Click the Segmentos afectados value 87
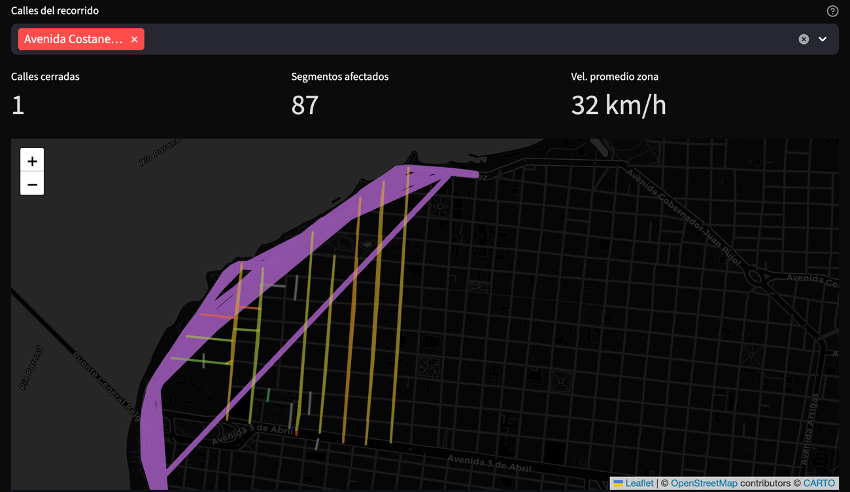Viewport: 850px width, 492px height. tap(305, 104)
